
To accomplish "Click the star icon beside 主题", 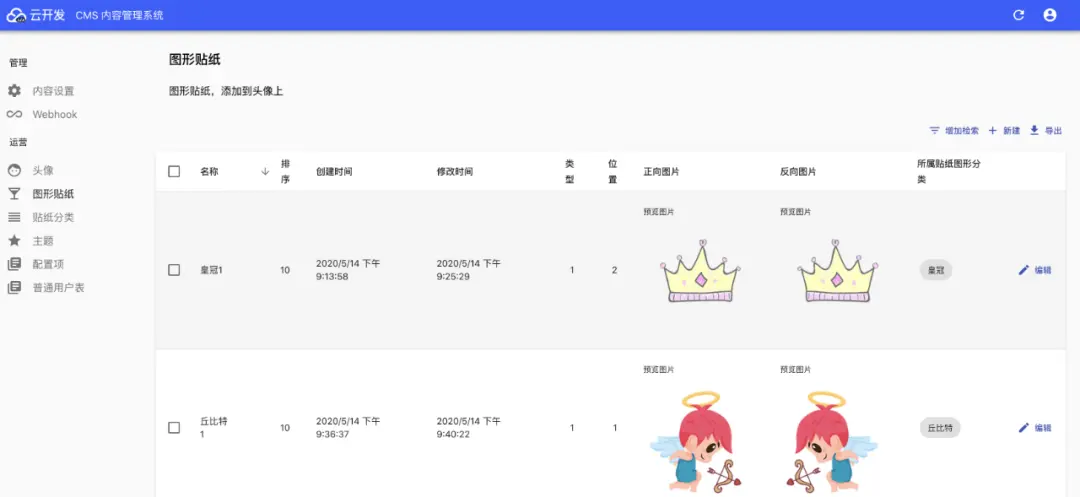I will [x=14, y=241].
